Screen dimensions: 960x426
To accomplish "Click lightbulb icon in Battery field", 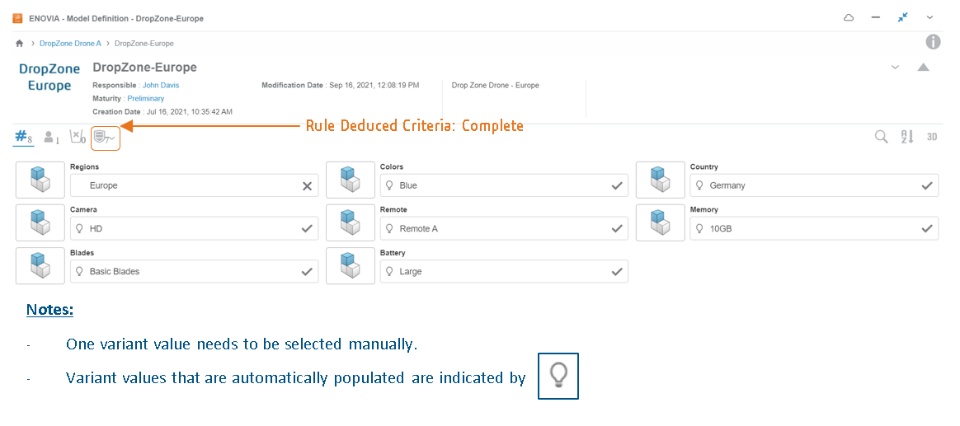I will [389, 271].
